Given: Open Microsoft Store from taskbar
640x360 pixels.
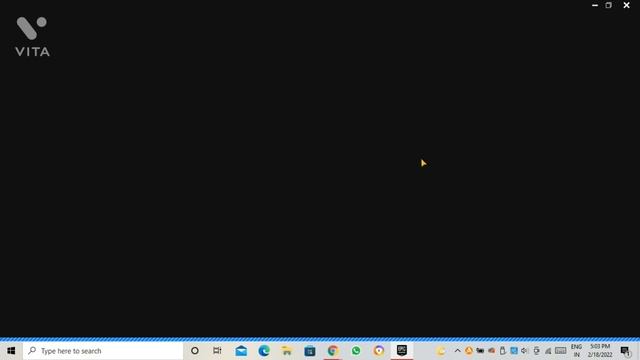Looking at the screenshot, I should click(310, 351).
